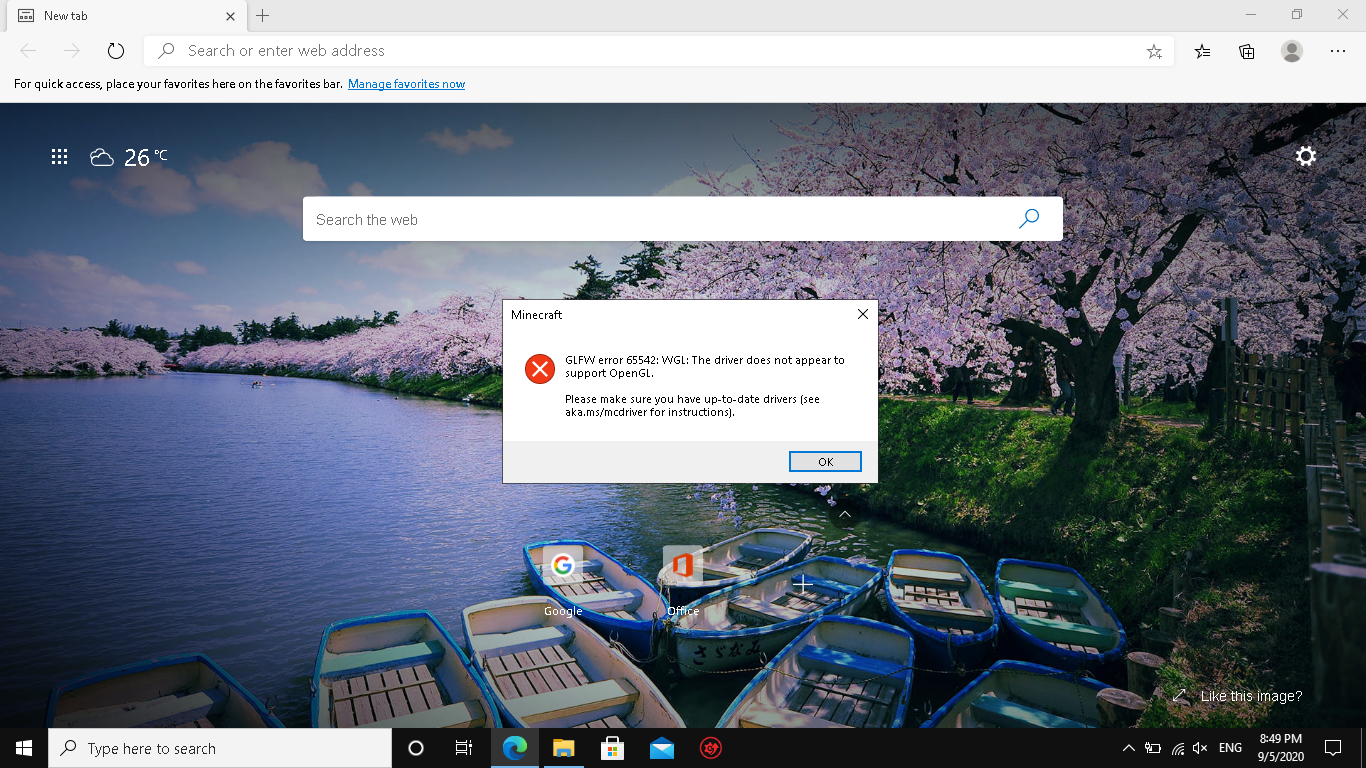Viewport: 1366px width, 768px height.
Task: Go forward in Edge browser
Action: tap(71, 51)
